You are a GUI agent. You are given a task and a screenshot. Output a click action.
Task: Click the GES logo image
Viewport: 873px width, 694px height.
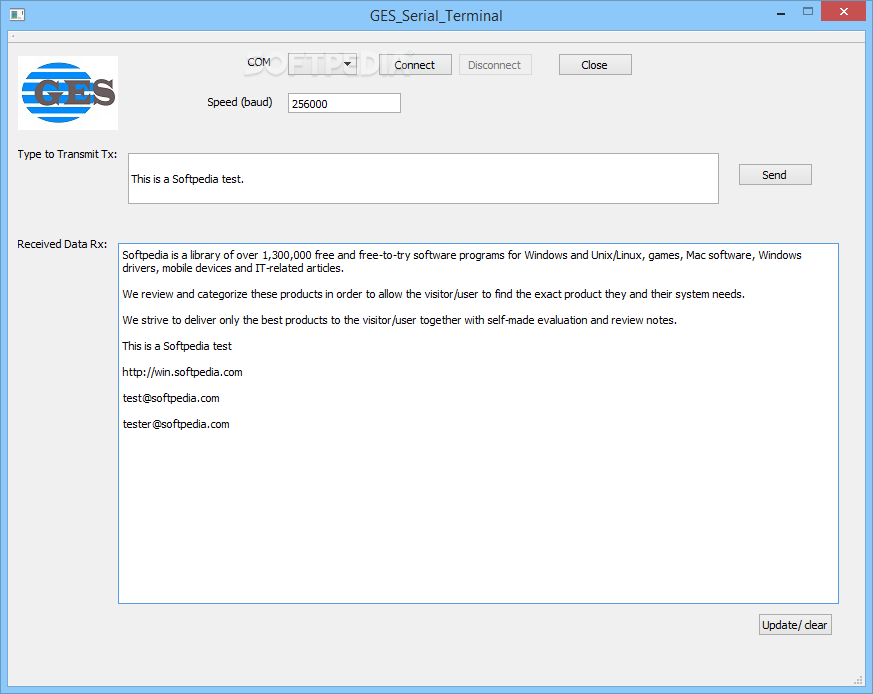tap(68, 93)
